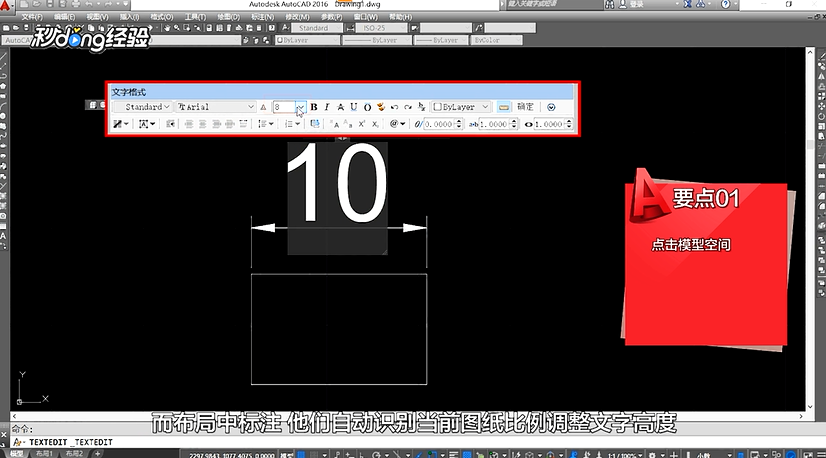
Task: Click Oblique Angle stepper arrows
Action: tap(458, 124)
